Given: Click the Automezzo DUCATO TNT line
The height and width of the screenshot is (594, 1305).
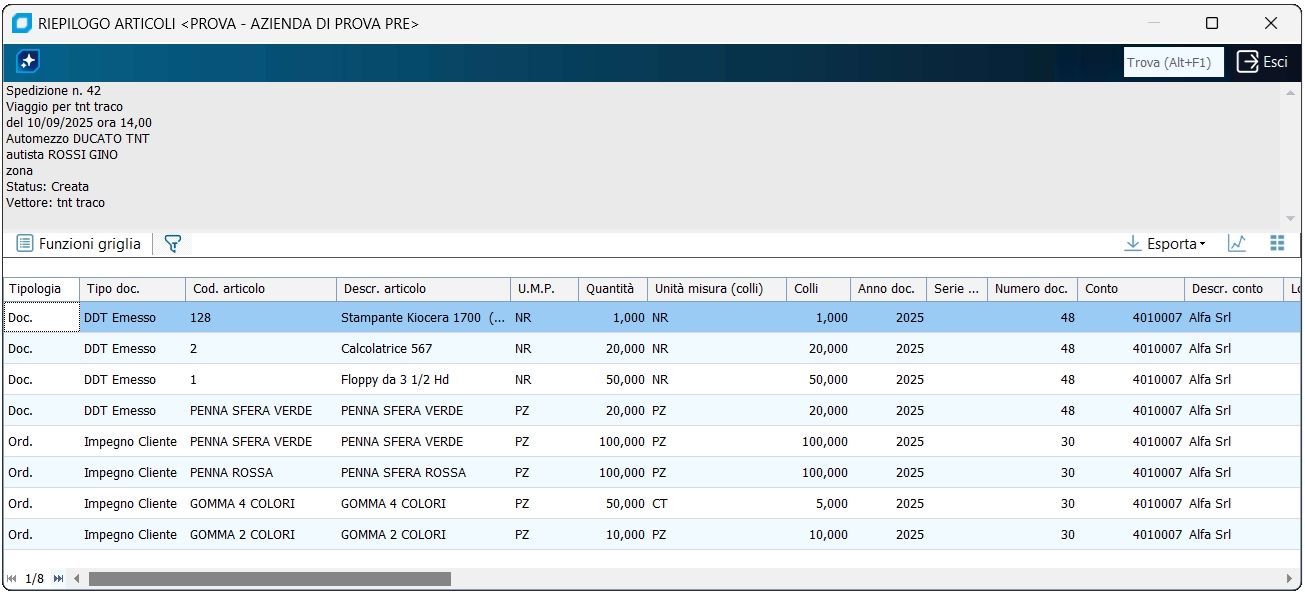Looking at the screenshot, I should pyautogui.click(x=77, y=139).
